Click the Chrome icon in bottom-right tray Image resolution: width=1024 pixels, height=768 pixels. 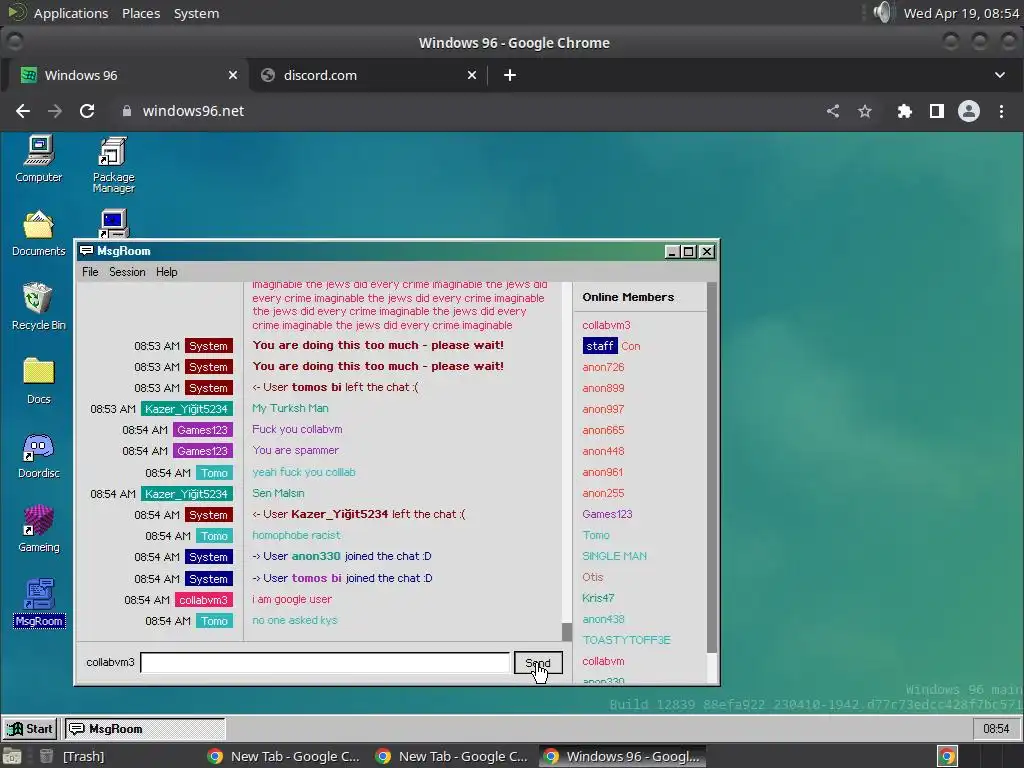point(947,756)
